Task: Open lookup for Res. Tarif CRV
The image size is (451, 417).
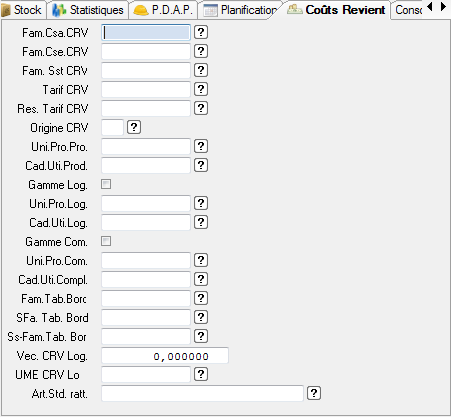Action: pyautogui.click(x=201, y=108)
